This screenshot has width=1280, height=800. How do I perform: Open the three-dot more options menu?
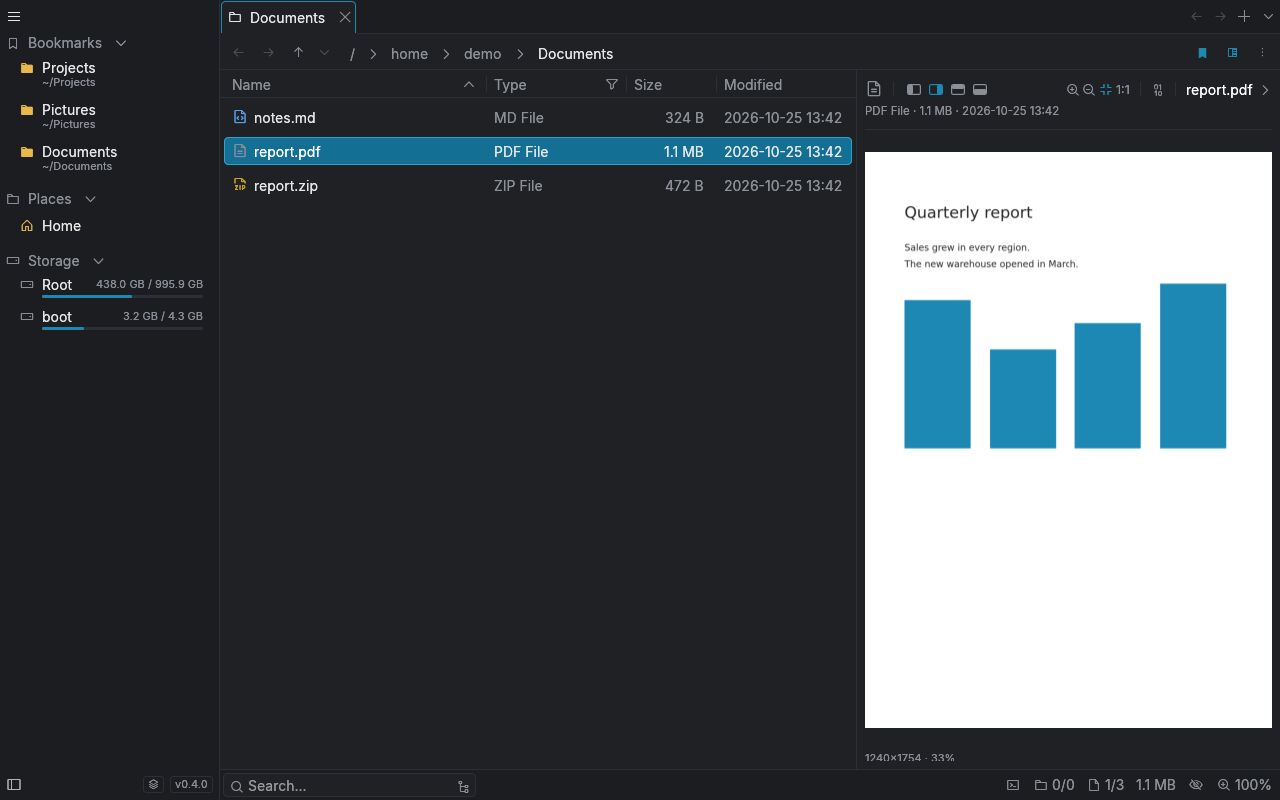click(1262, 53)
